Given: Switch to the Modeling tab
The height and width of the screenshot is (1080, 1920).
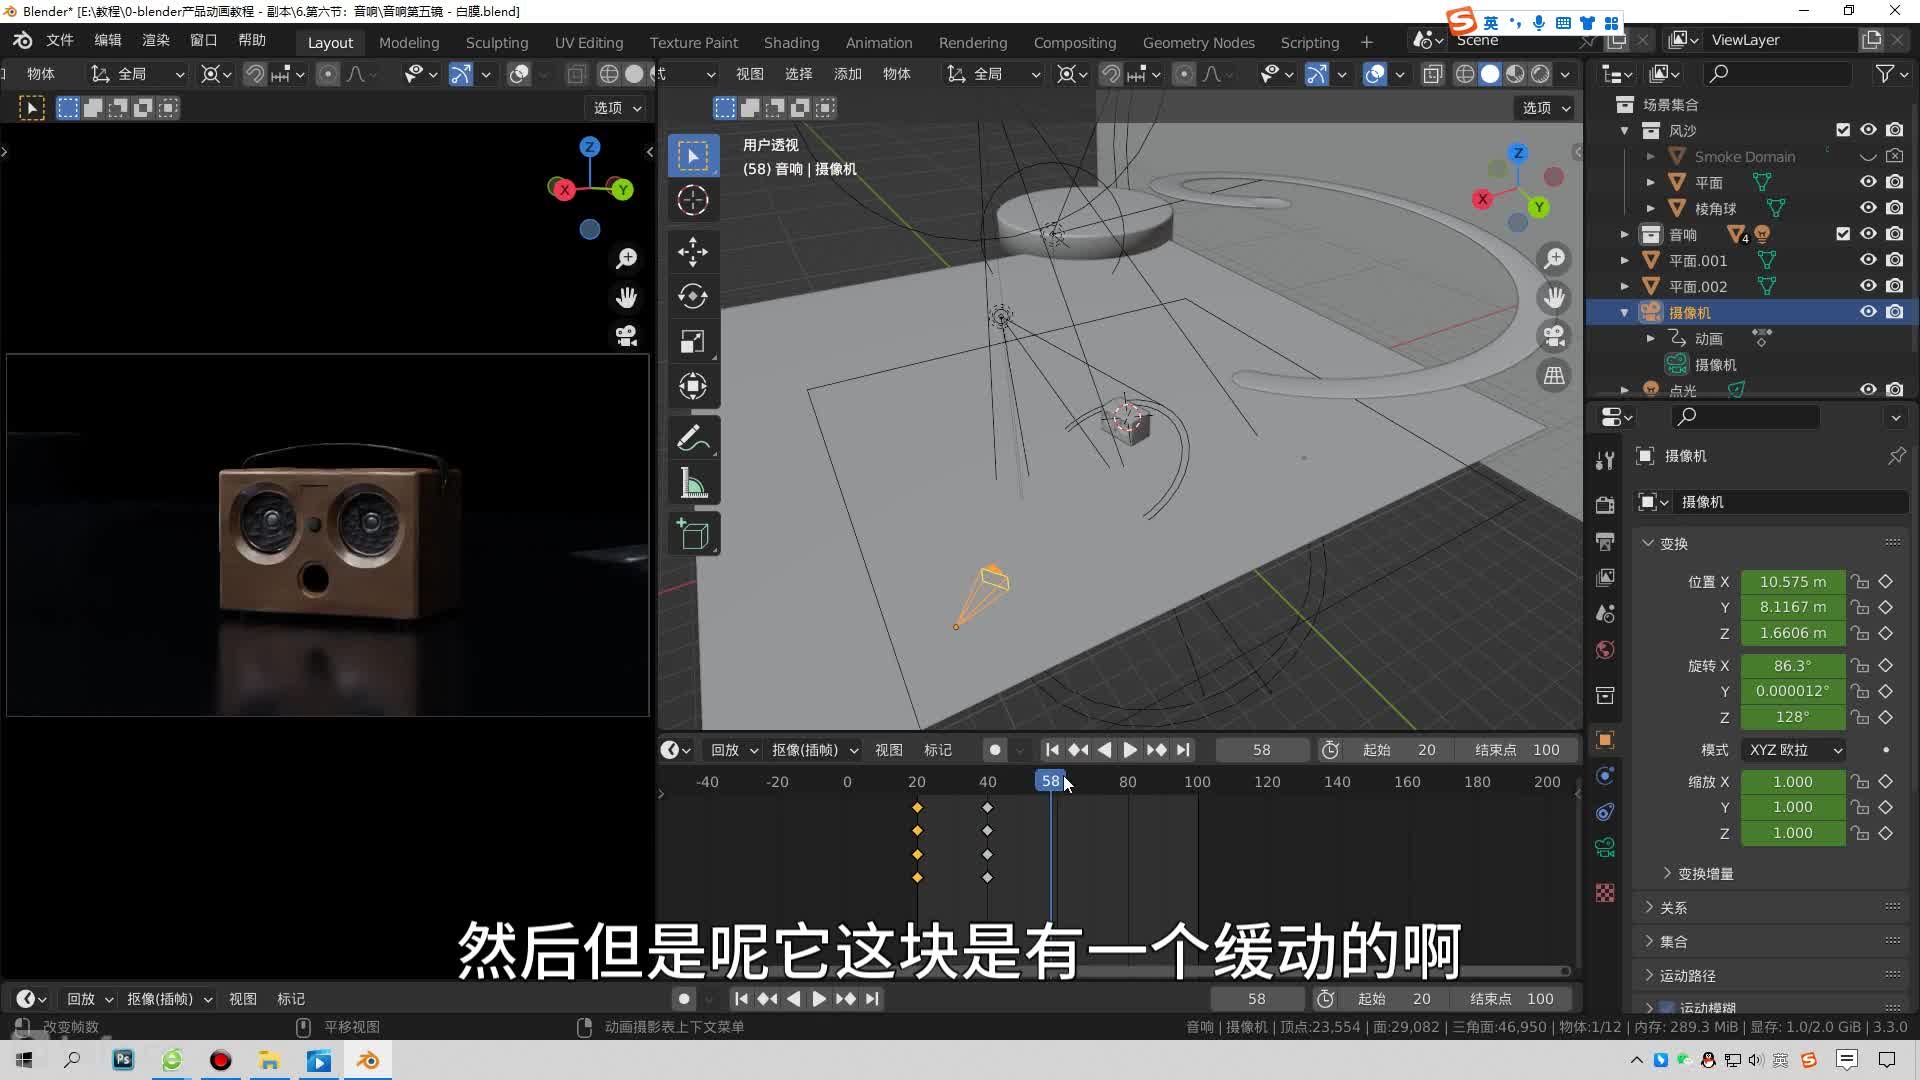Looking at the screenshot, I should pyautogui.click(x=409, y=41).
